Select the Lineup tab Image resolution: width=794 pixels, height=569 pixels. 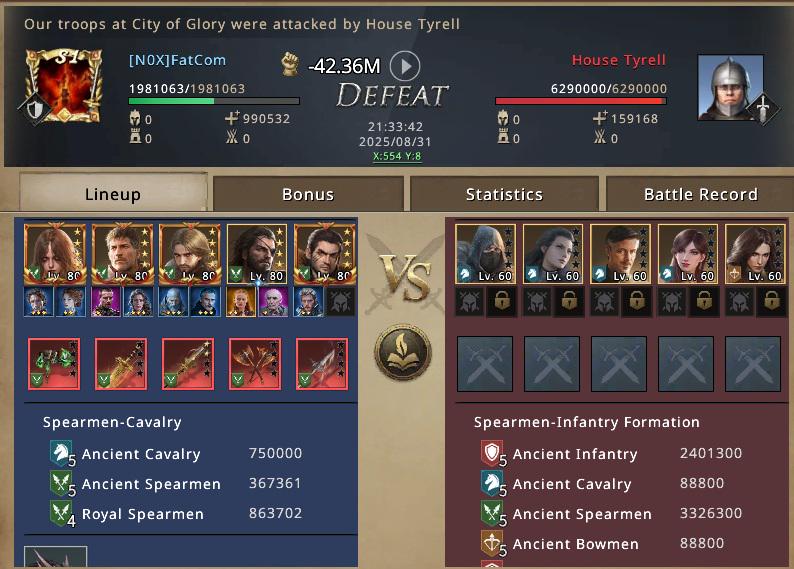pos(113,192)
